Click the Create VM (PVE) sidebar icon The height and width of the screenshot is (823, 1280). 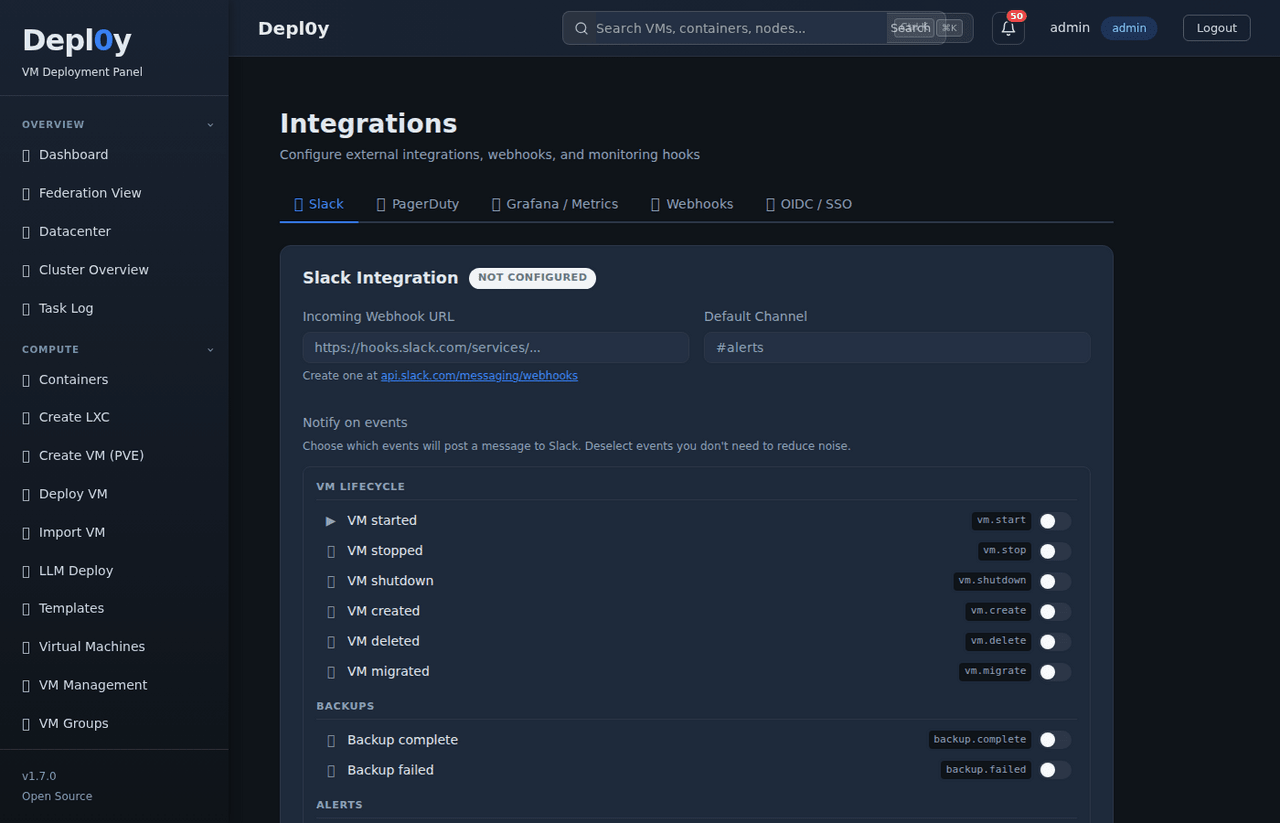point(26,456)
